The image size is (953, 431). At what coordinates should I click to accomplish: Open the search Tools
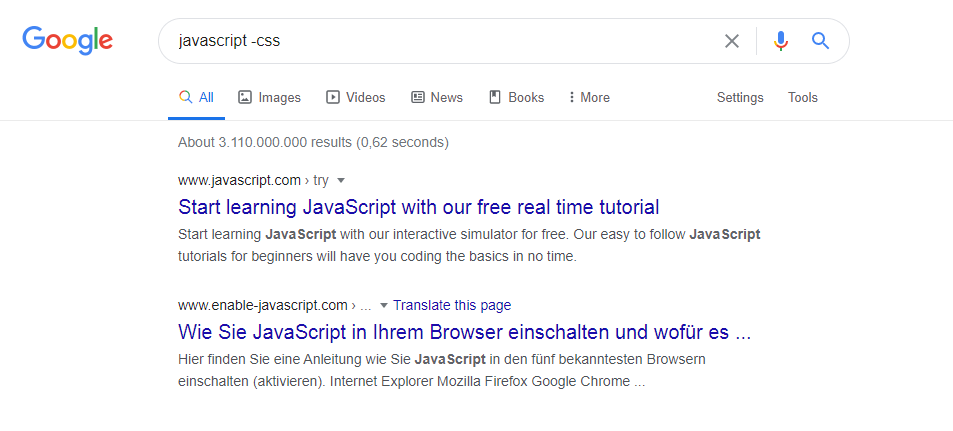click(x=802, y=97)
